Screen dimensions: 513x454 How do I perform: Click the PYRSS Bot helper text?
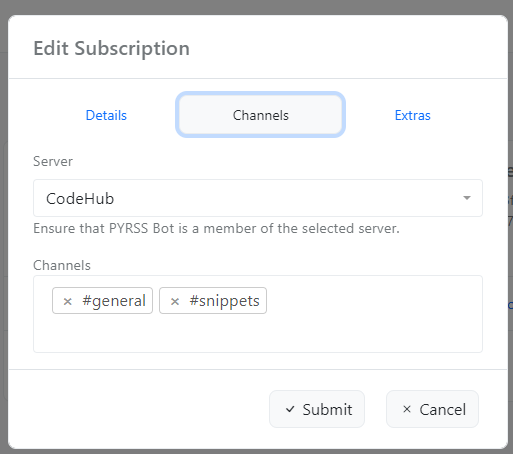pyautogui.click(x=216, y=229)
